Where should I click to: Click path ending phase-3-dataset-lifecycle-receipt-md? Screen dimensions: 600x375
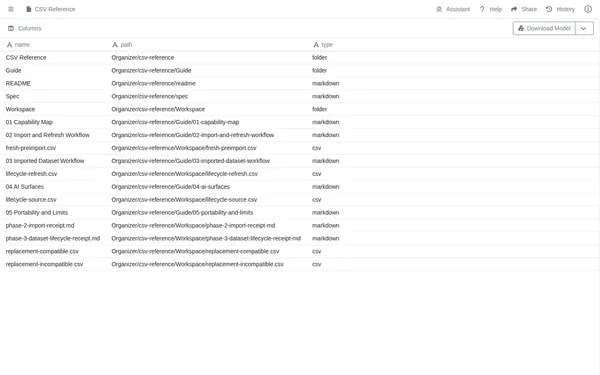coord(206,238)
